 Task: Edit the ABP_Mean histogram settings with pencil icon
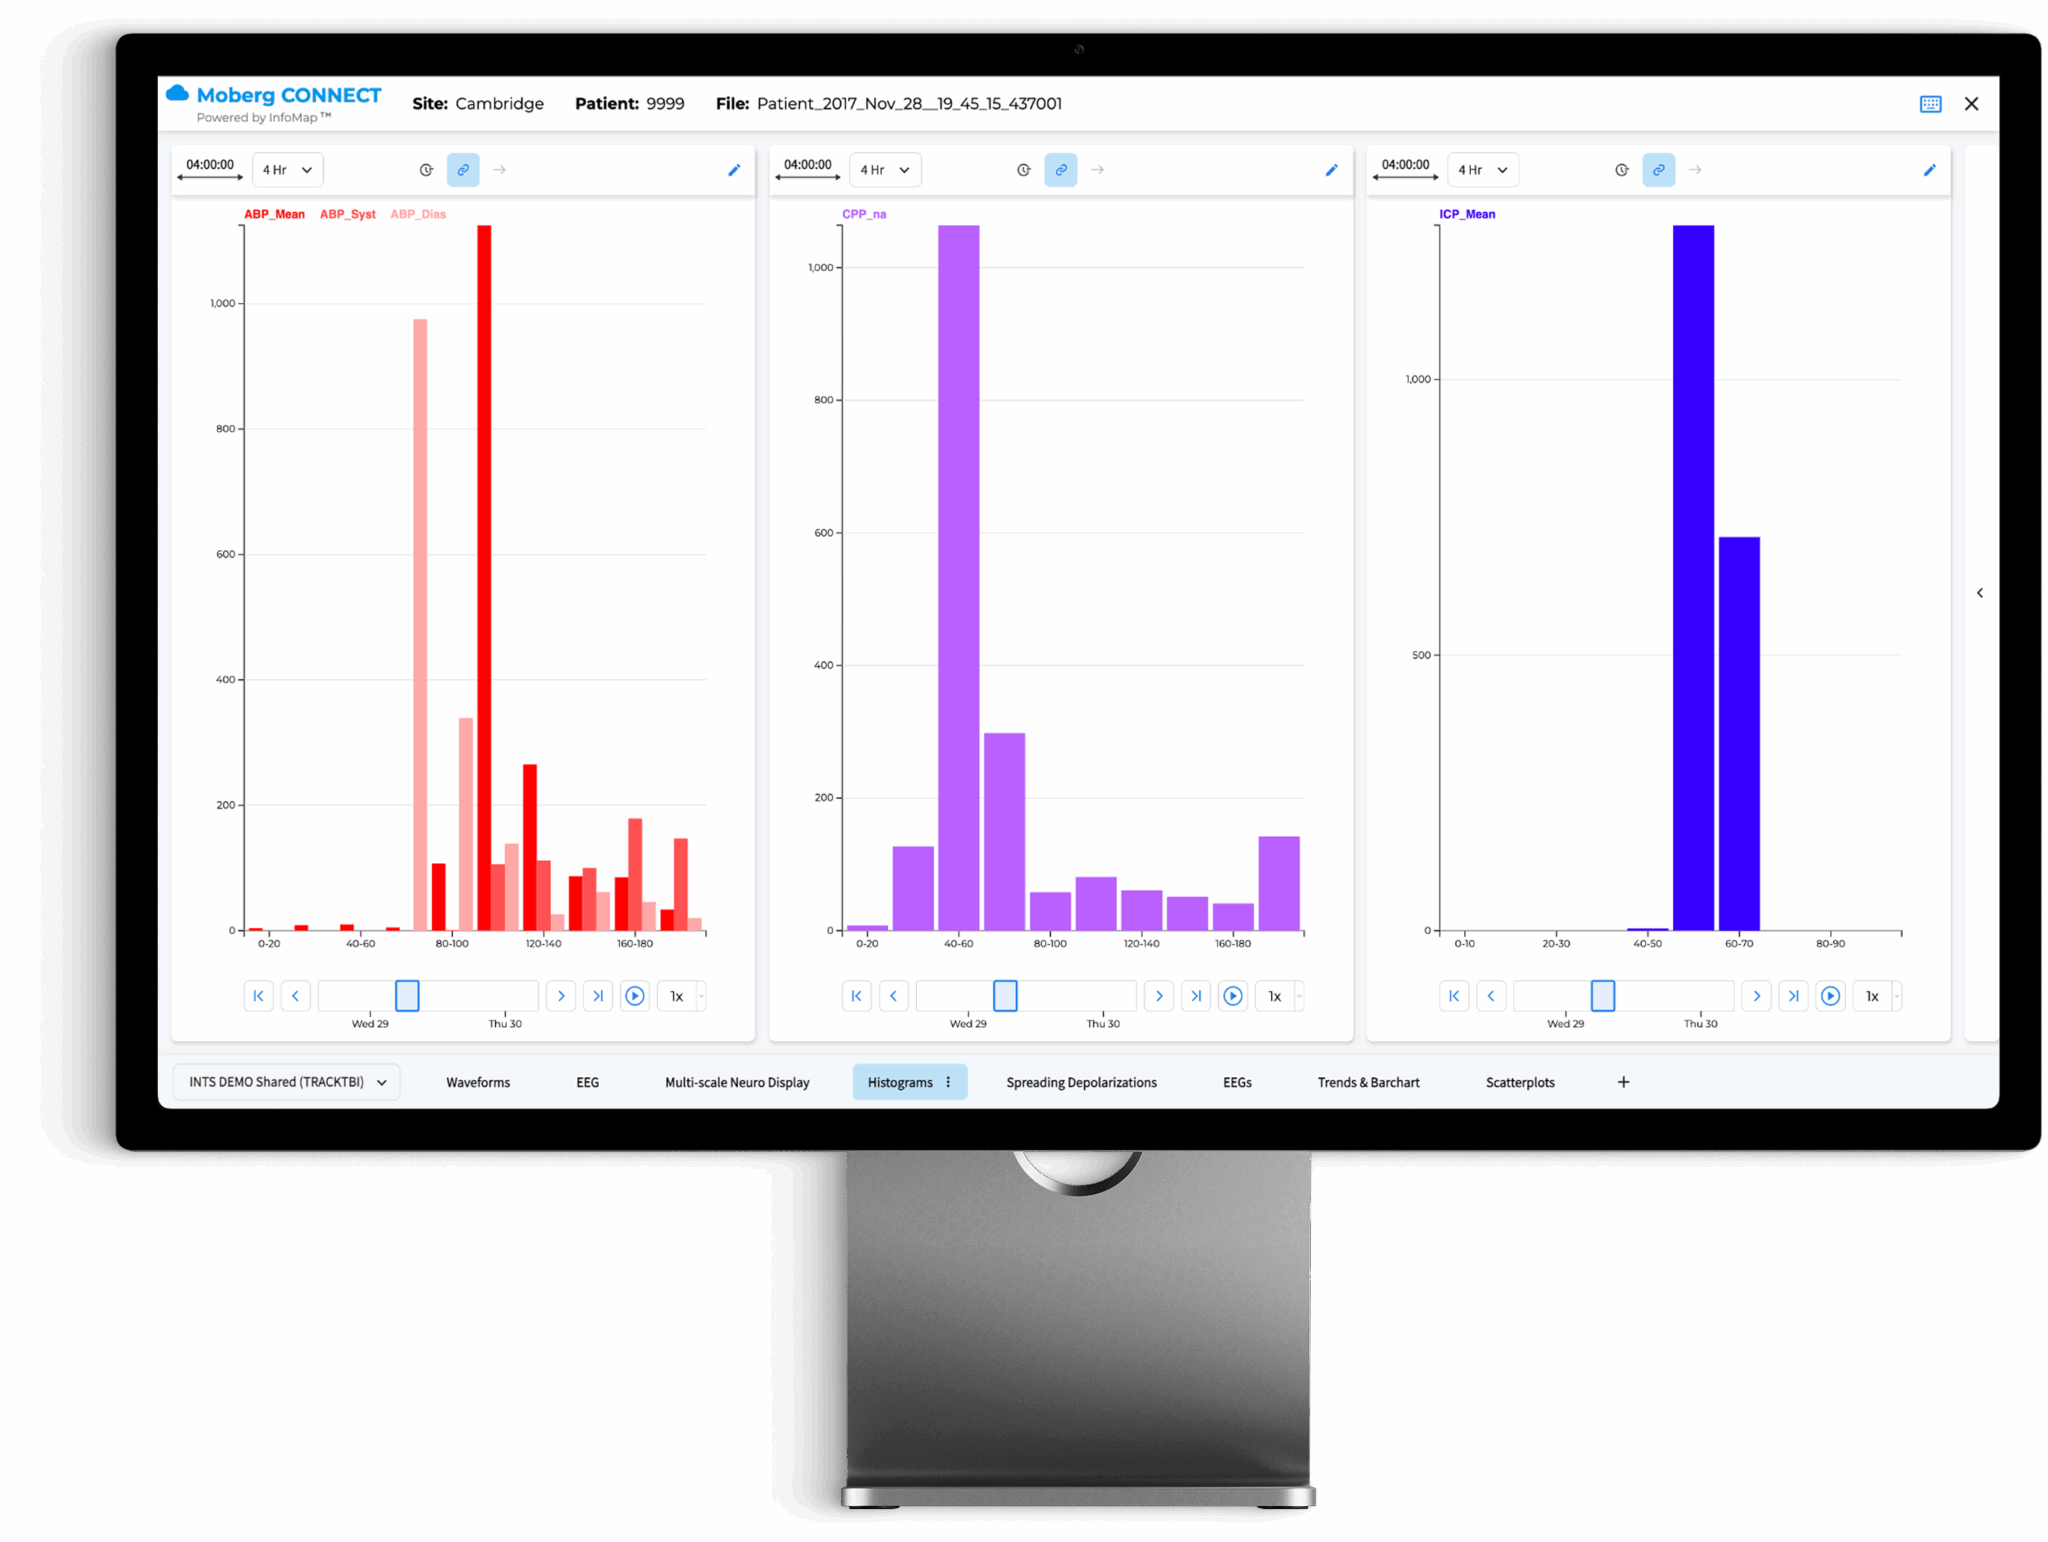pyautogui.click(x=735, y=170)
